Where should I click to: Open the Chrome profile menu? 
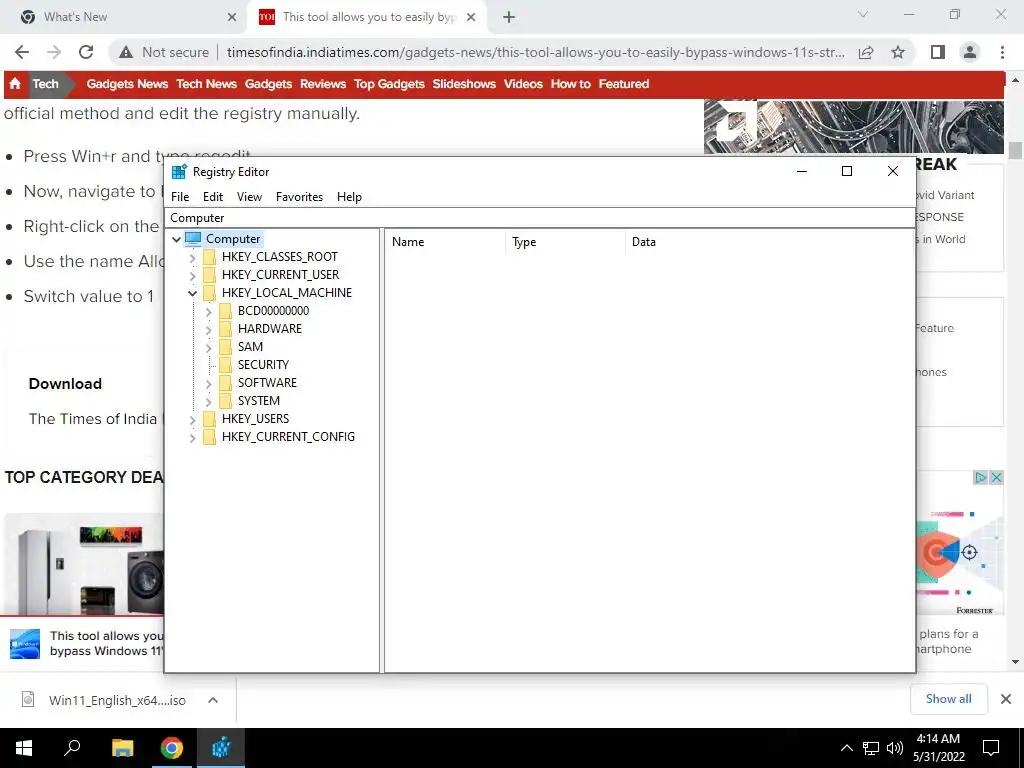tap(970, 52)
